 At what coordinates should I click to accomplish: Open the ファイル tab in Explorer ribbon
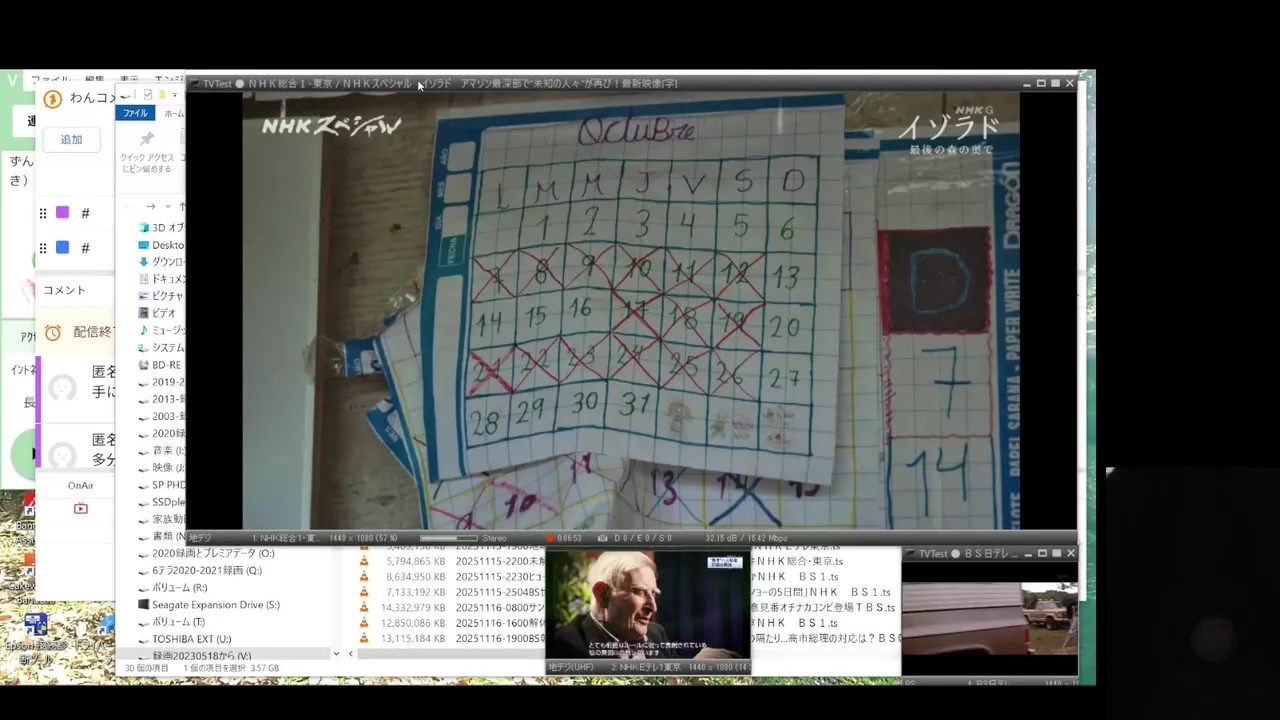pos(135,113)
